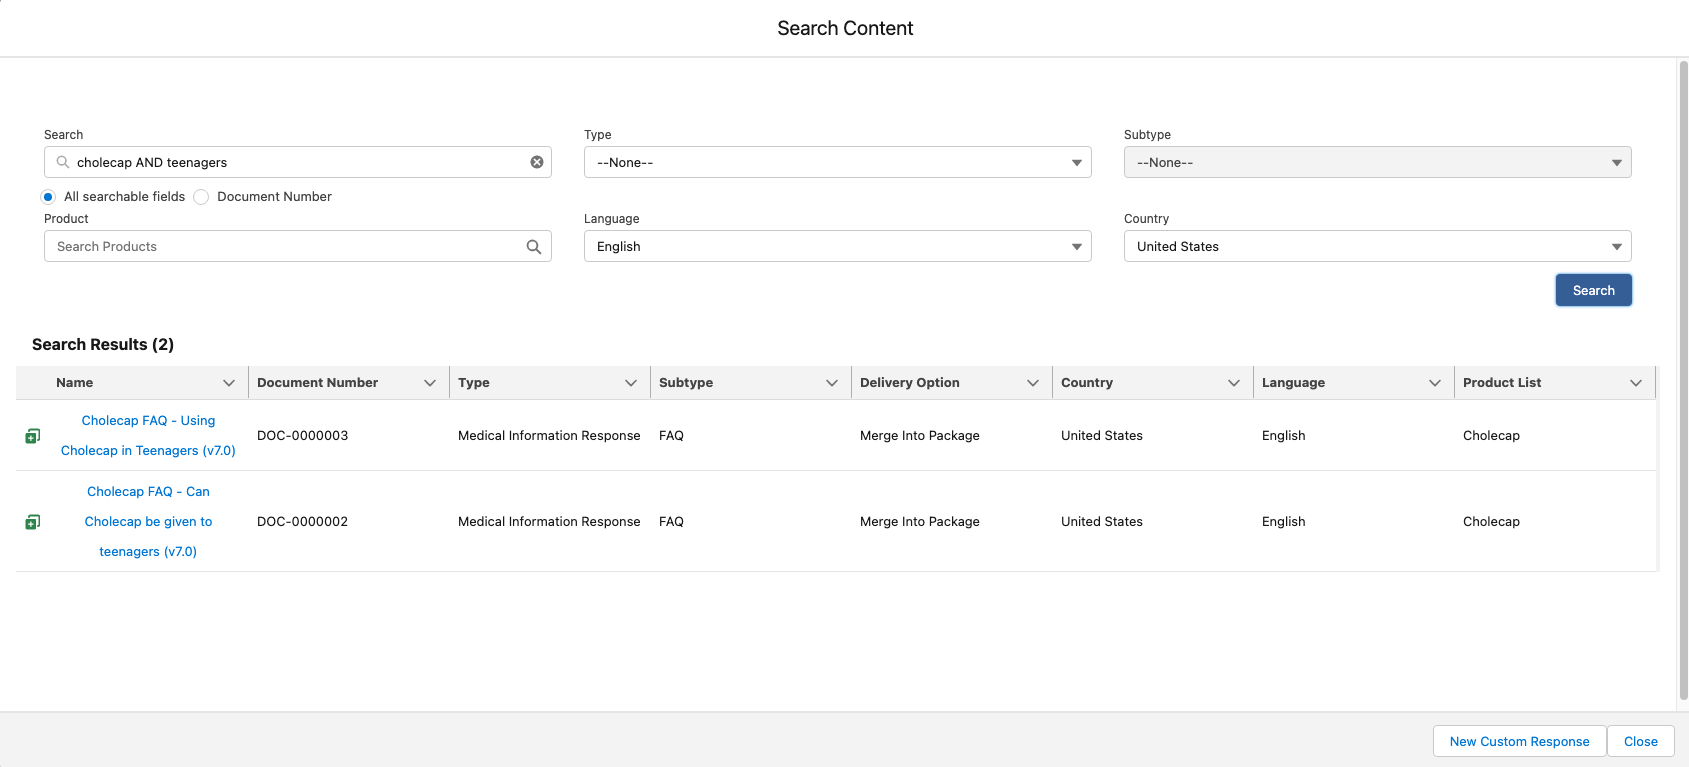The width and height of the screenshot is (1689, 767).
Task: Open the Subtype column header menu
Action: point(832,383)
